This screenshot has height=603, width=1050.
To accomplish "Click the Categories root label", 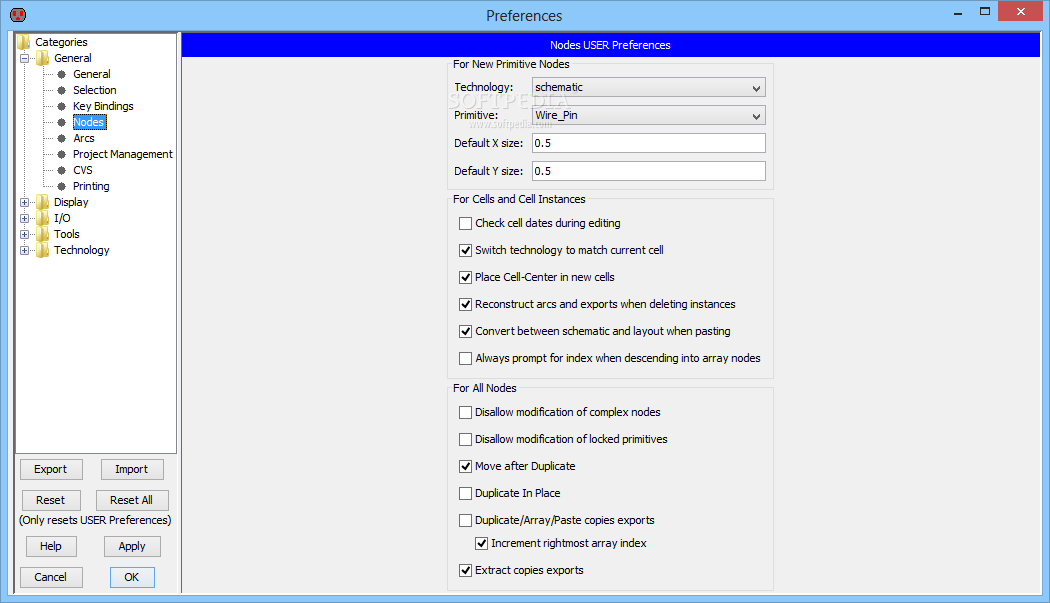I will point(61,42).
